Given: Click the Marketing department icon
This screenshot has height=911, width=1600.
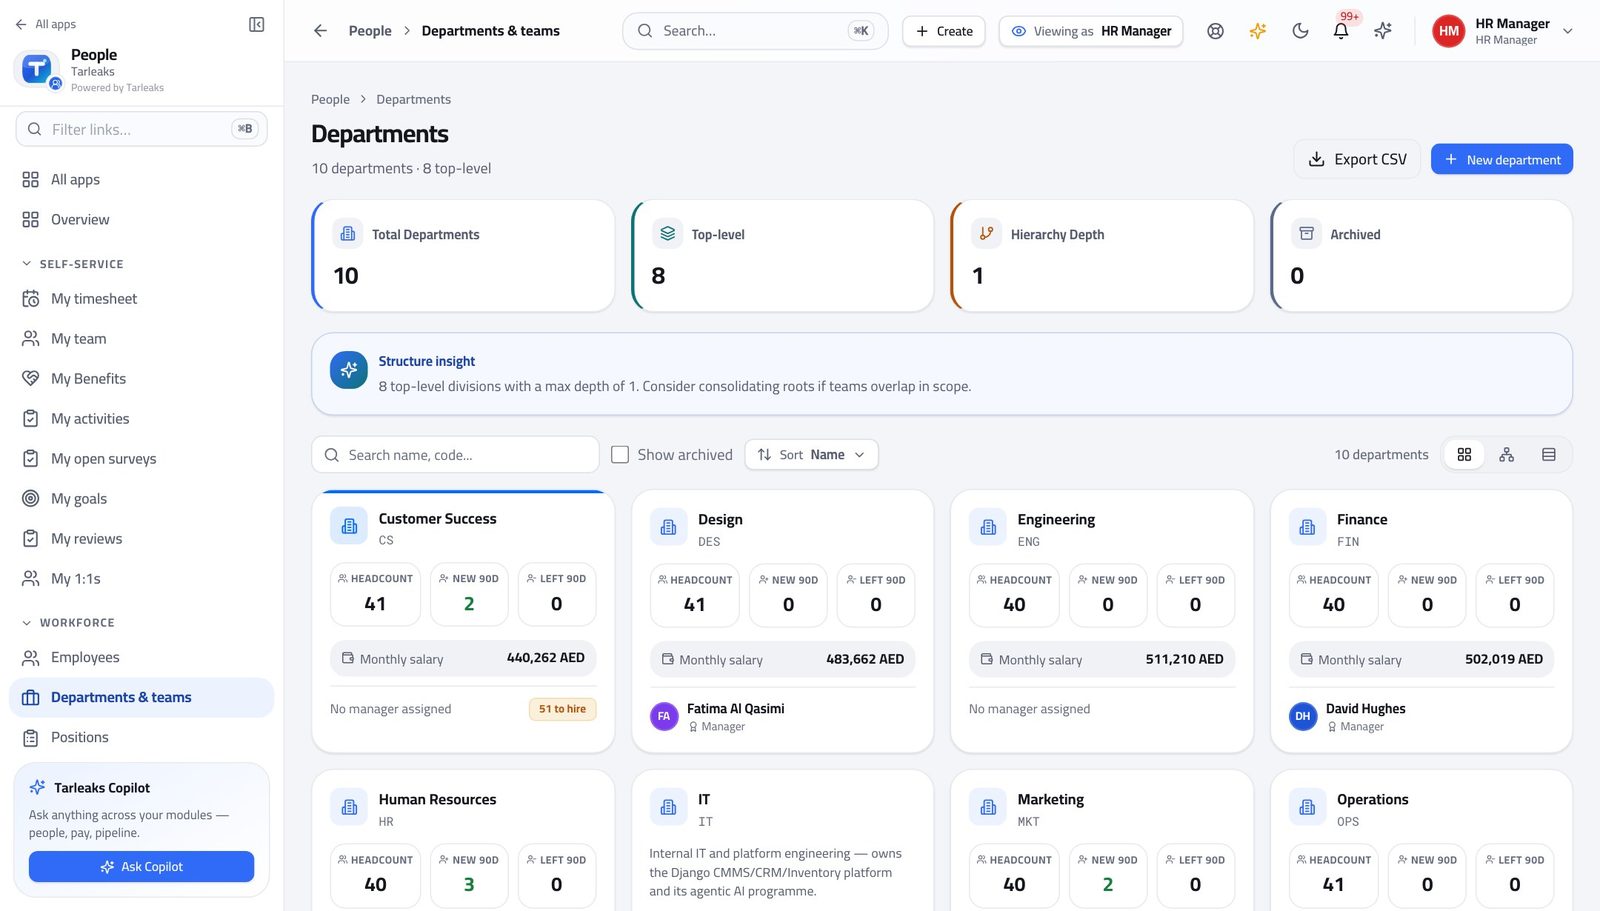Looking at the screenshot, I should pyautogui.click(x=988, y=807).
